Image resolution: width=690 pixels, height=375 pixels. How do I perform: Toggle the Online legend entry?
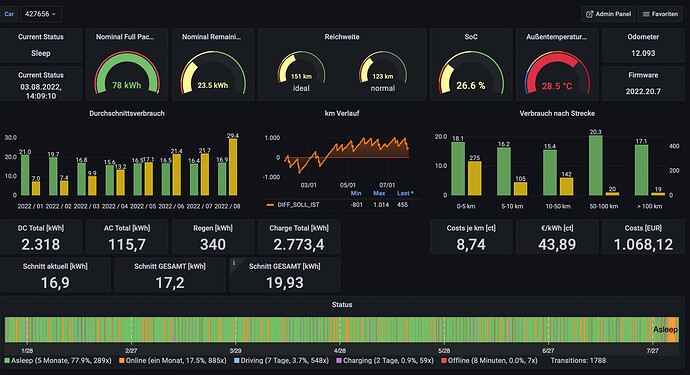173,360
